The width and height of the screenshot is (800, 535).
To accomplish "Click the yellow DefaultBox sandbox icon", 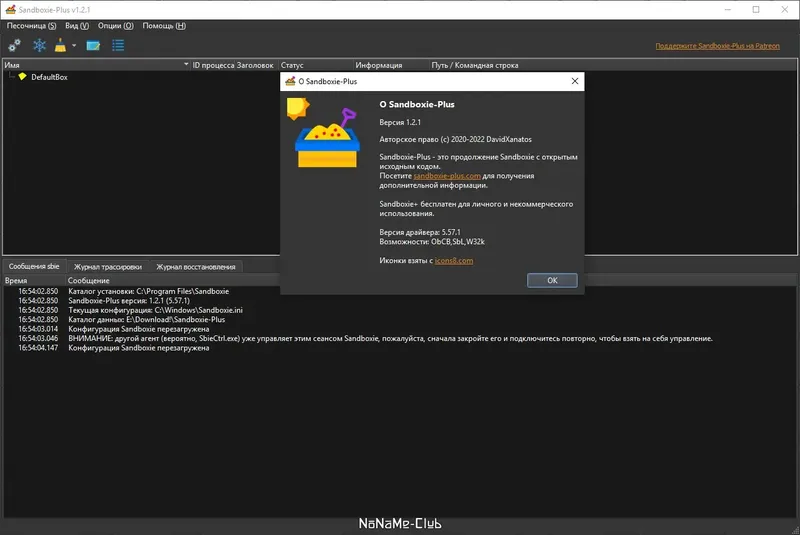I will click(22, 77).
